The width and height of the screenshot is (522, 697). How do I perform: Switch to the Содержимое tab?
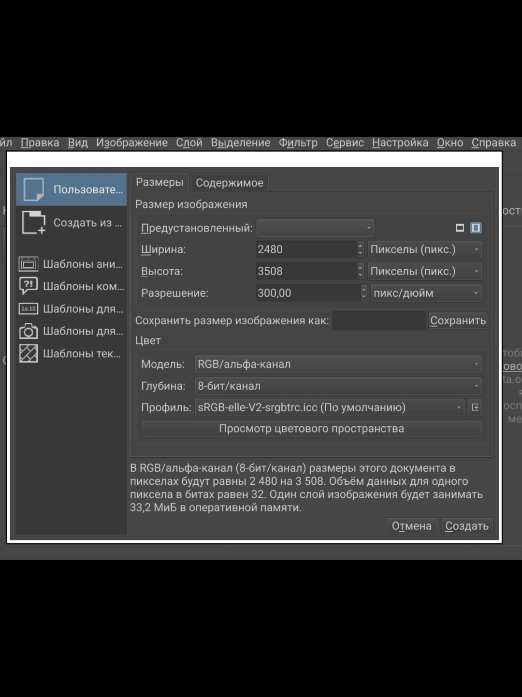[229, 183]
